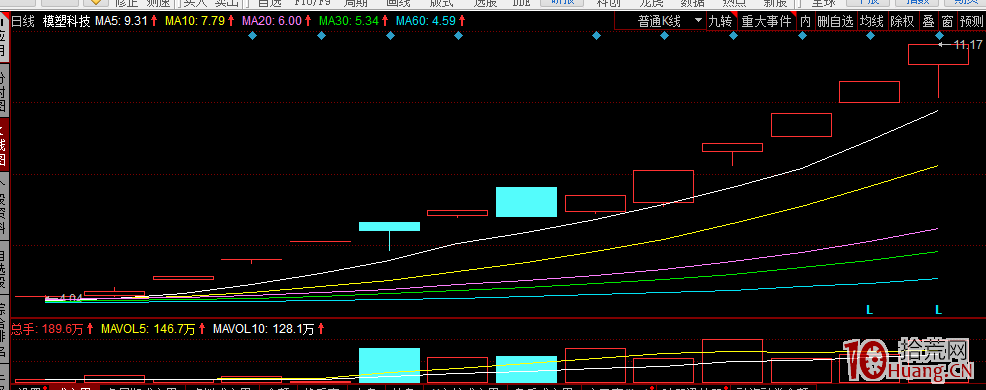Toggle 均线 moving average lines

(872, 21)
